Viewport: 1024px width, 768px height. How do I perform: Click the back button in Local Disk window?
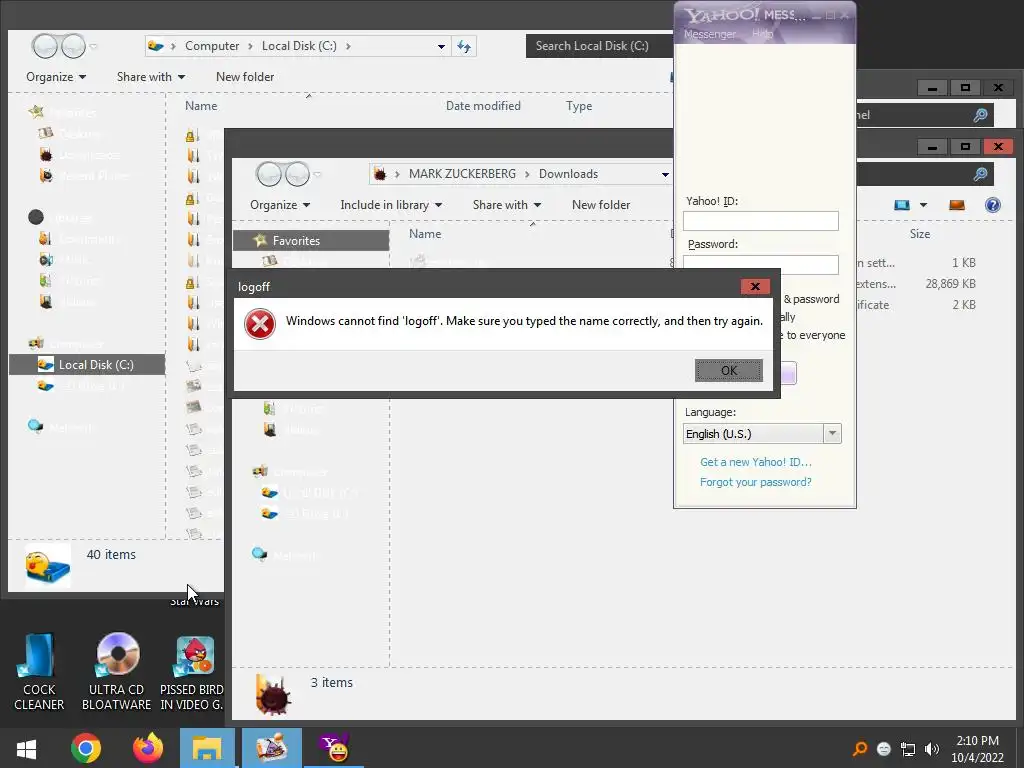[45, 46]
